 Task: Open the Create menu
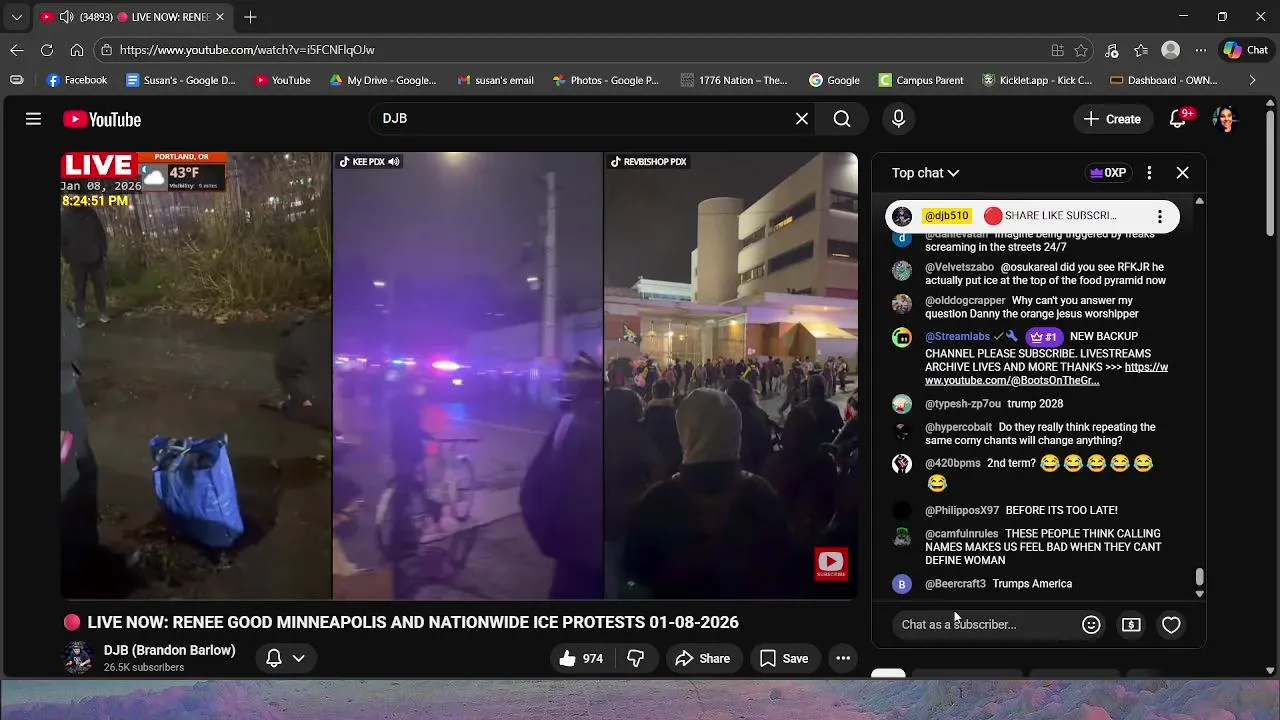[x=1112, y=119]
